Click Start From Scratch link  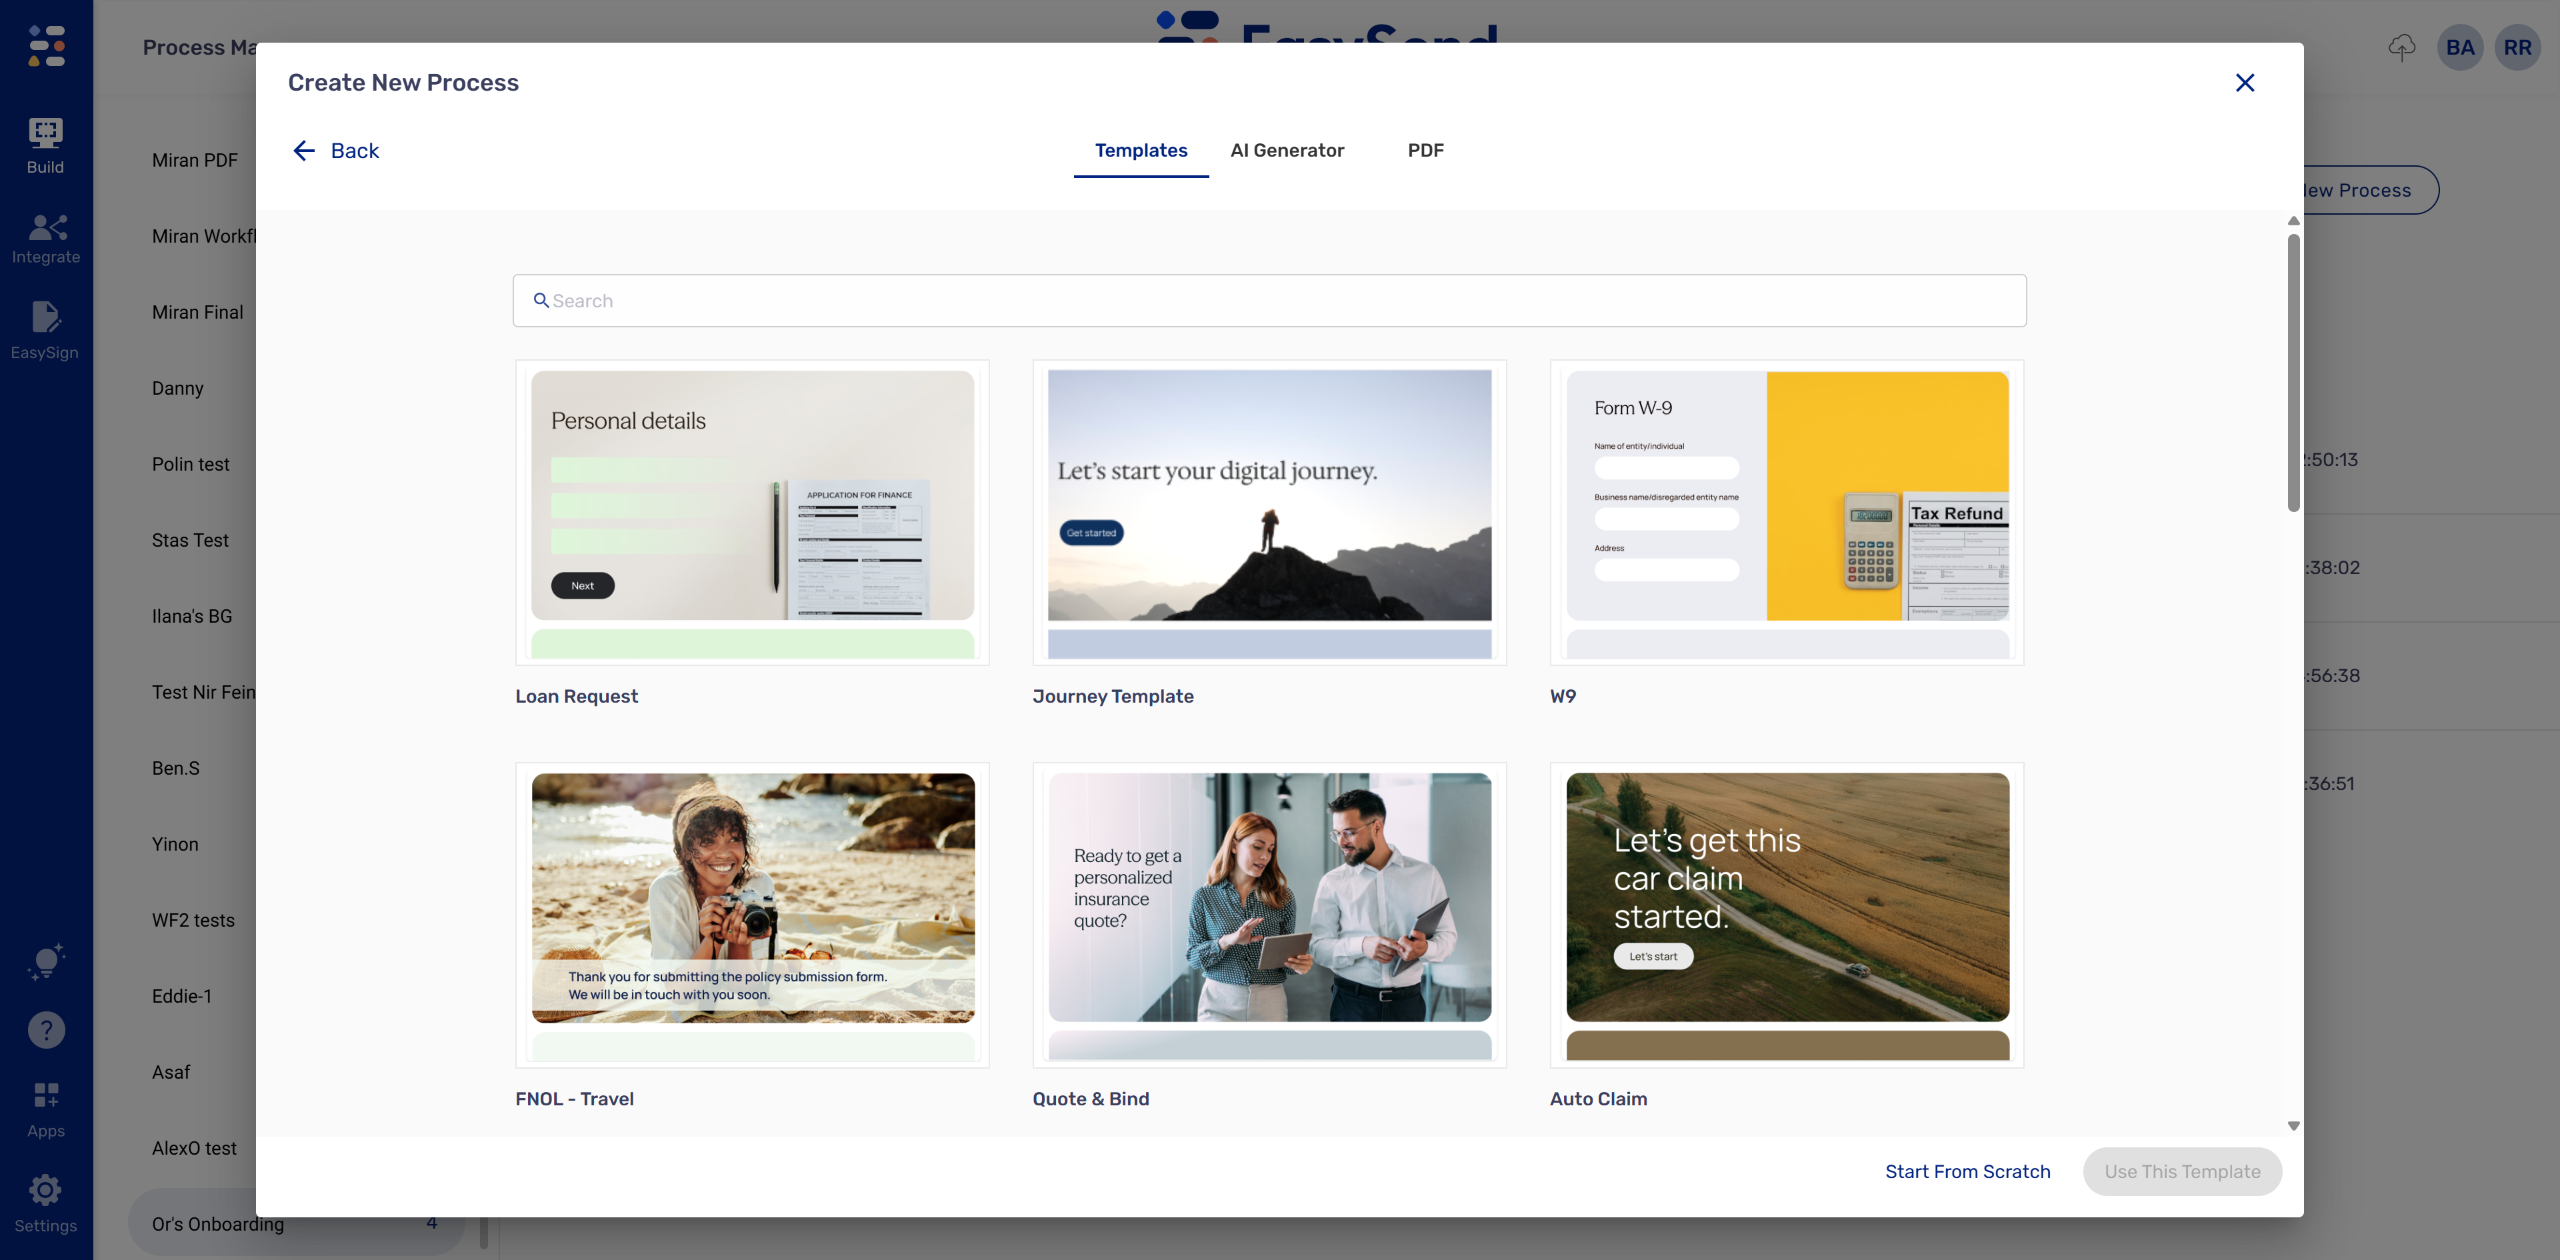[x=1967, y=1171]
